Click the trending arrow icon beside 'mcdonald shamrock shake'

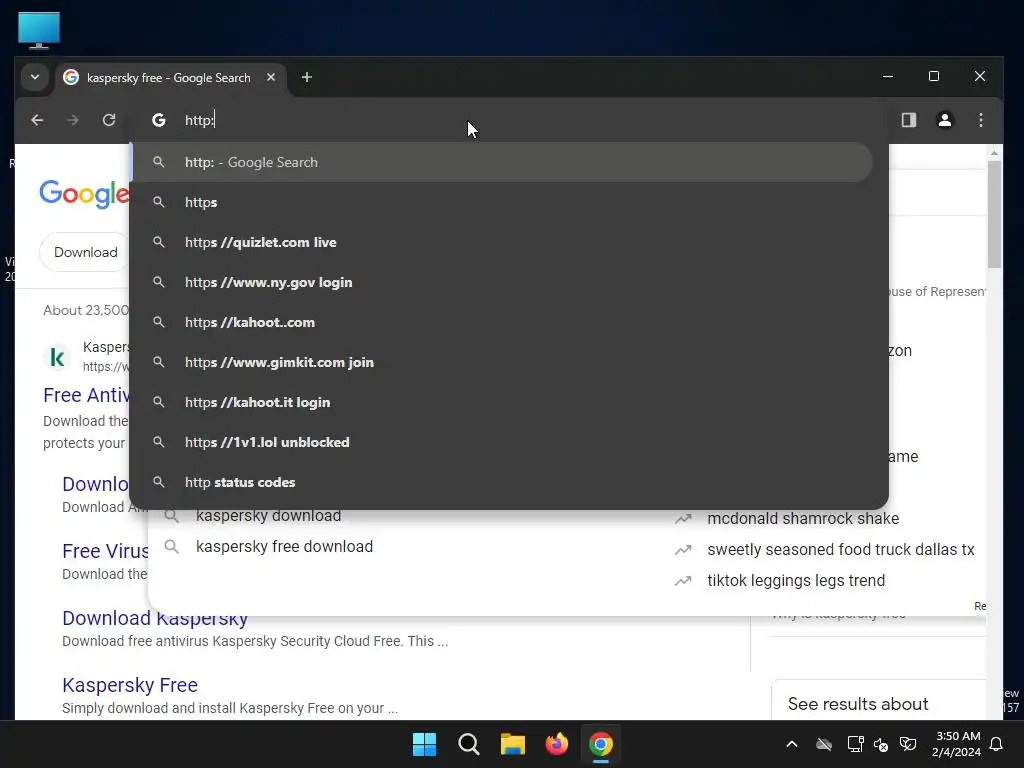(x=683, y=519)
